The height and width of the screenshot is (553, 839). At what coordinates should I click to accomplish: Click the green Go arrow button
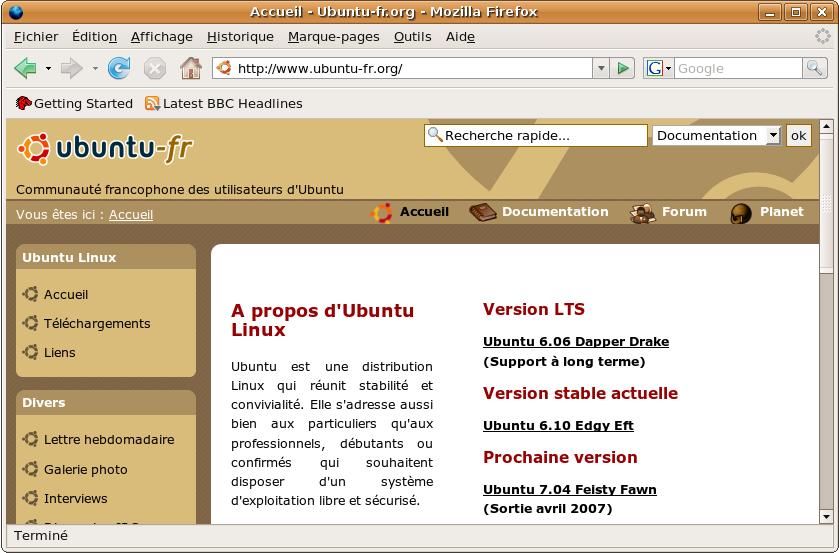click(x=623, y=68)
